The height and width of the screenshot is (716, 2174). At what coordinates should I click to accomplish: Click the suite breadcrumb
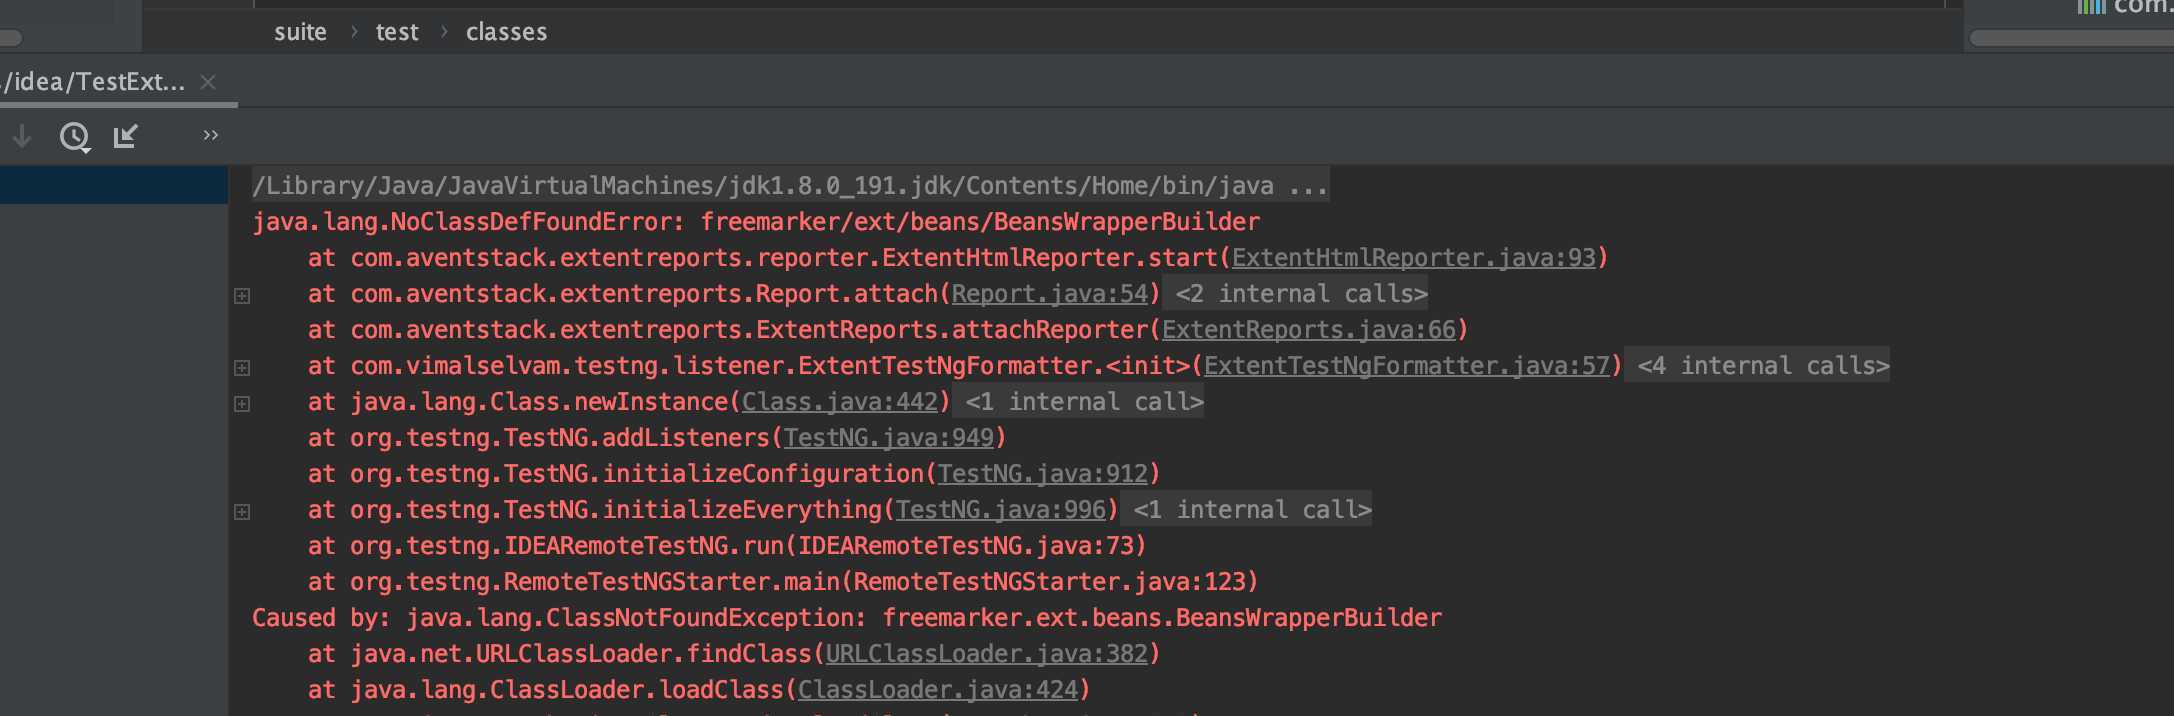click(x=300, y=32)
